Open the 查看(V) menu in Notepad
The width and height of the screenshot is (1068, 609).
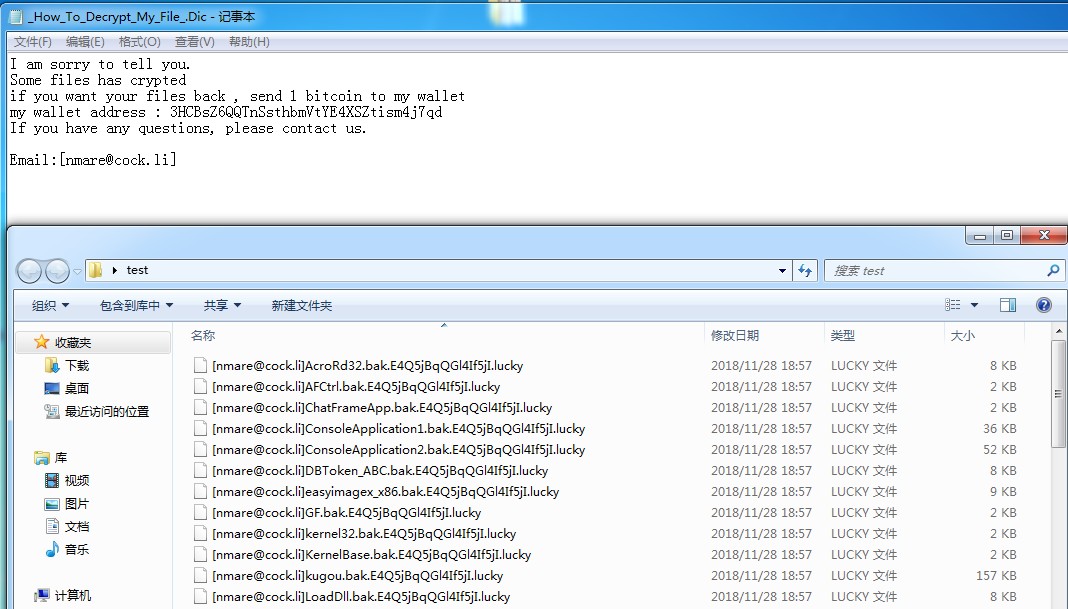point(195,42)
